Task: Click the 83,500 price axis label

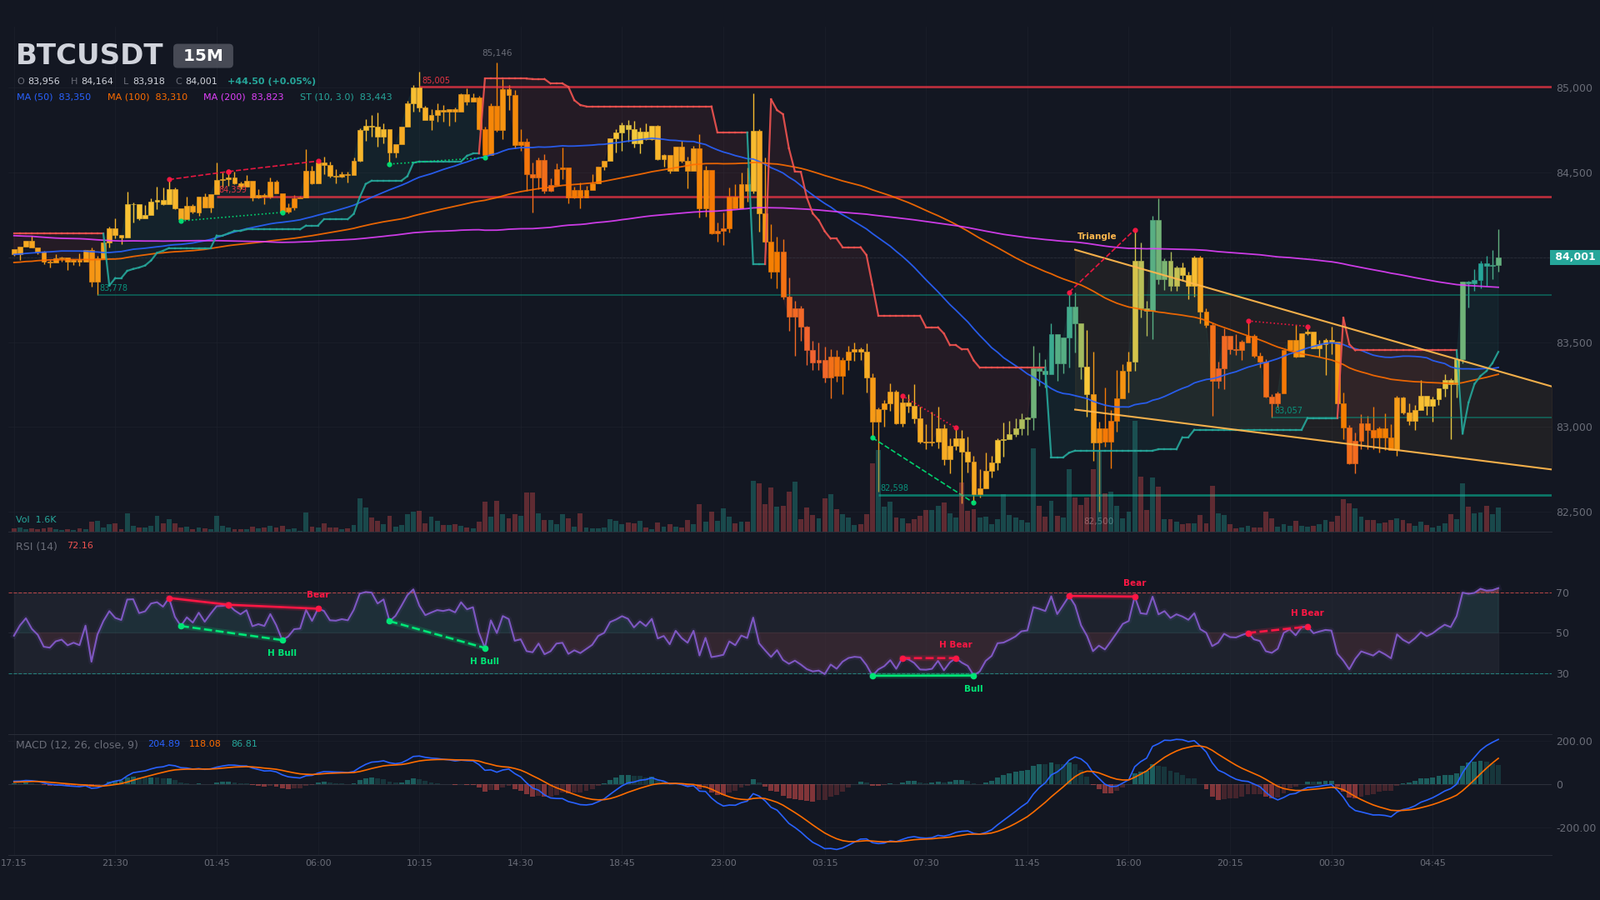Action: [1574, 343]
